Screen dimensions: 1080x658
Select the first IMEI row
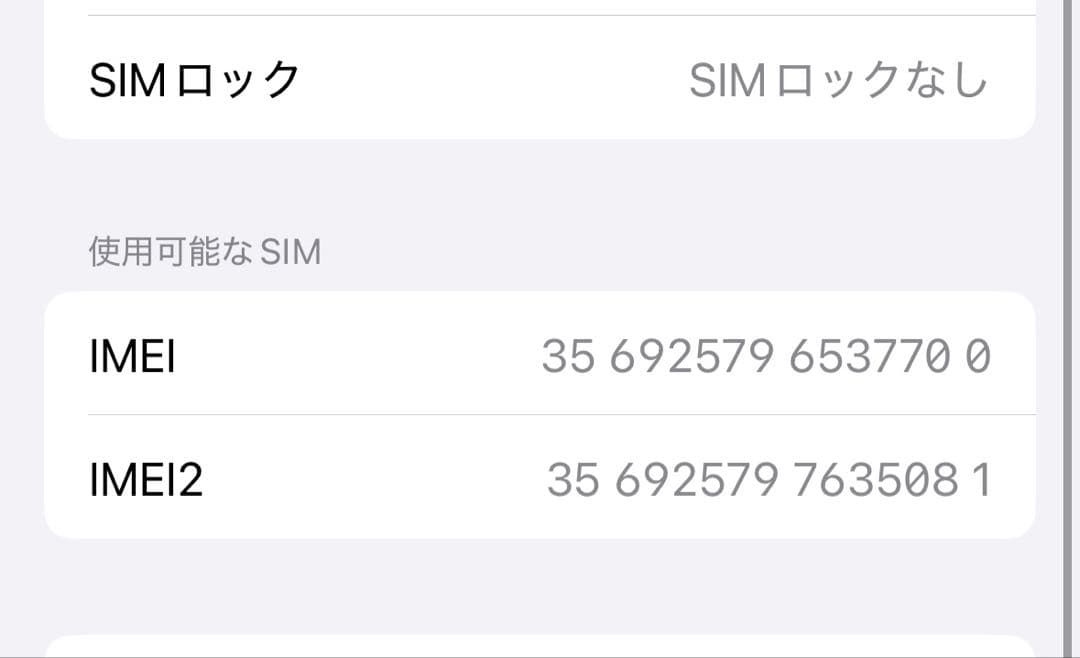point(540,357)
